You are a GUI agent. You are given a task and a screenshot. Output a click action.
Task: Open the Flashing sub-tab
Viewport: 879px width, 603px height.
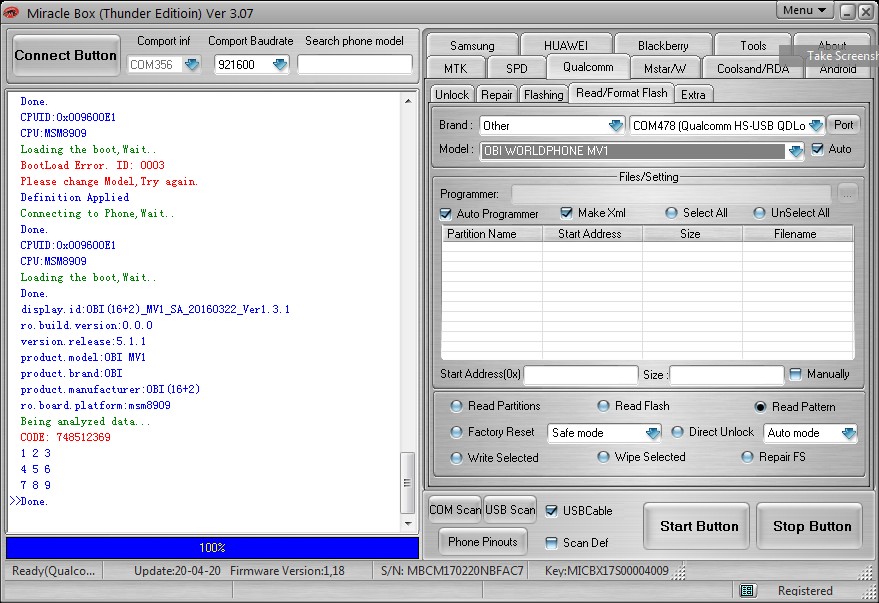click(543, 95)
